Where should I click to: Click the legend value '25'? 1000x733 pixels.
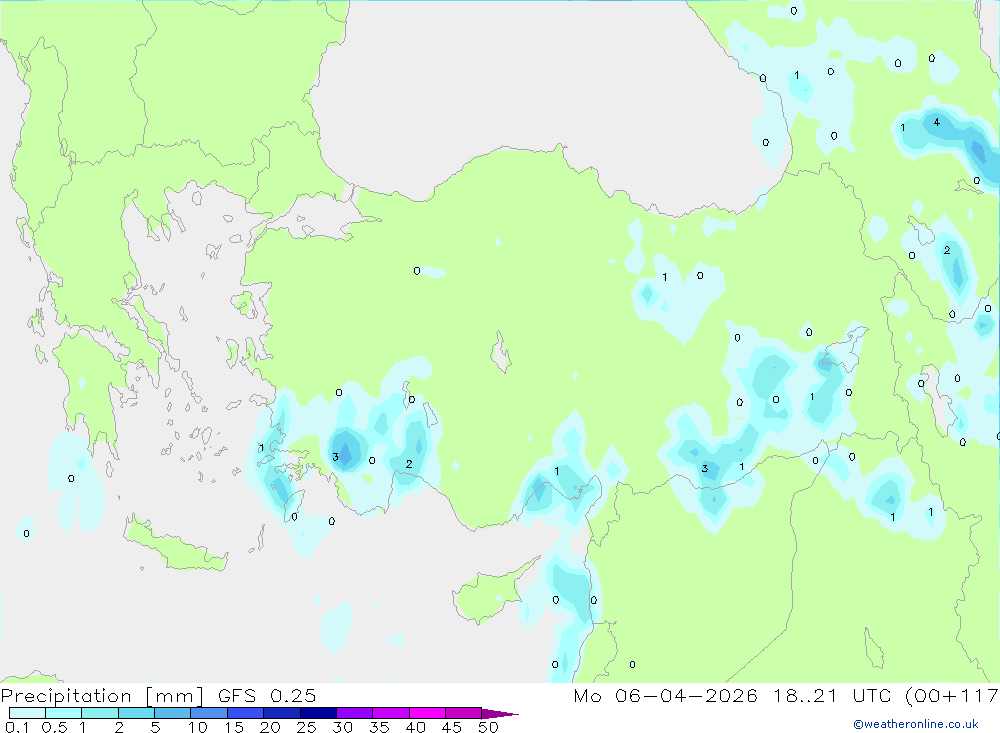pyautogui.click(x=307, y=727)
